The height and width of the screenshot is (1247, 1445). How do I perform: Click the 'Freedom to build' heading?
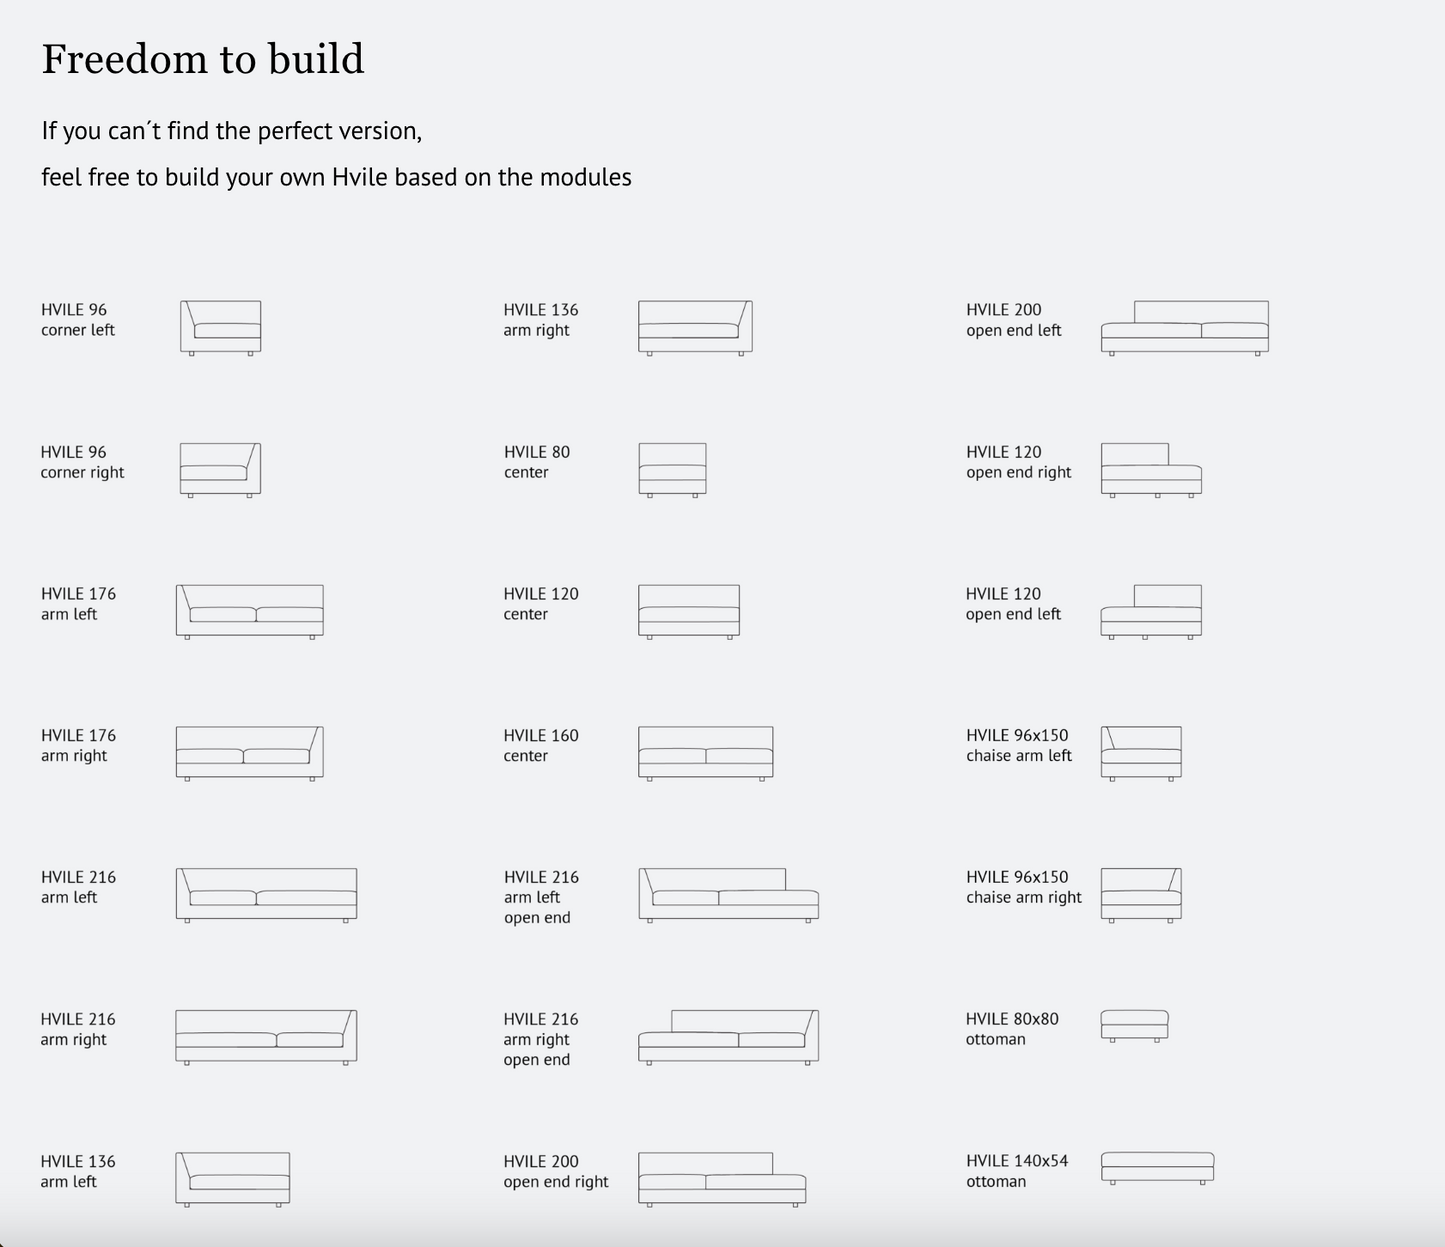[203, 59]
